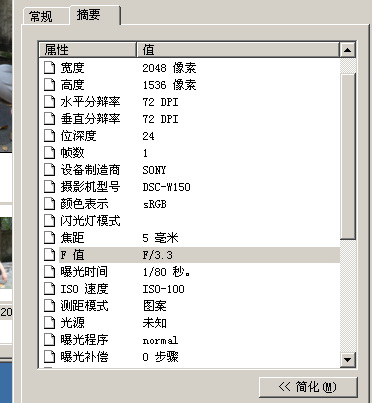Select the 测距模式 property name
The height and width of the screenshot is (403, 372).
click(x=84, y=306)
